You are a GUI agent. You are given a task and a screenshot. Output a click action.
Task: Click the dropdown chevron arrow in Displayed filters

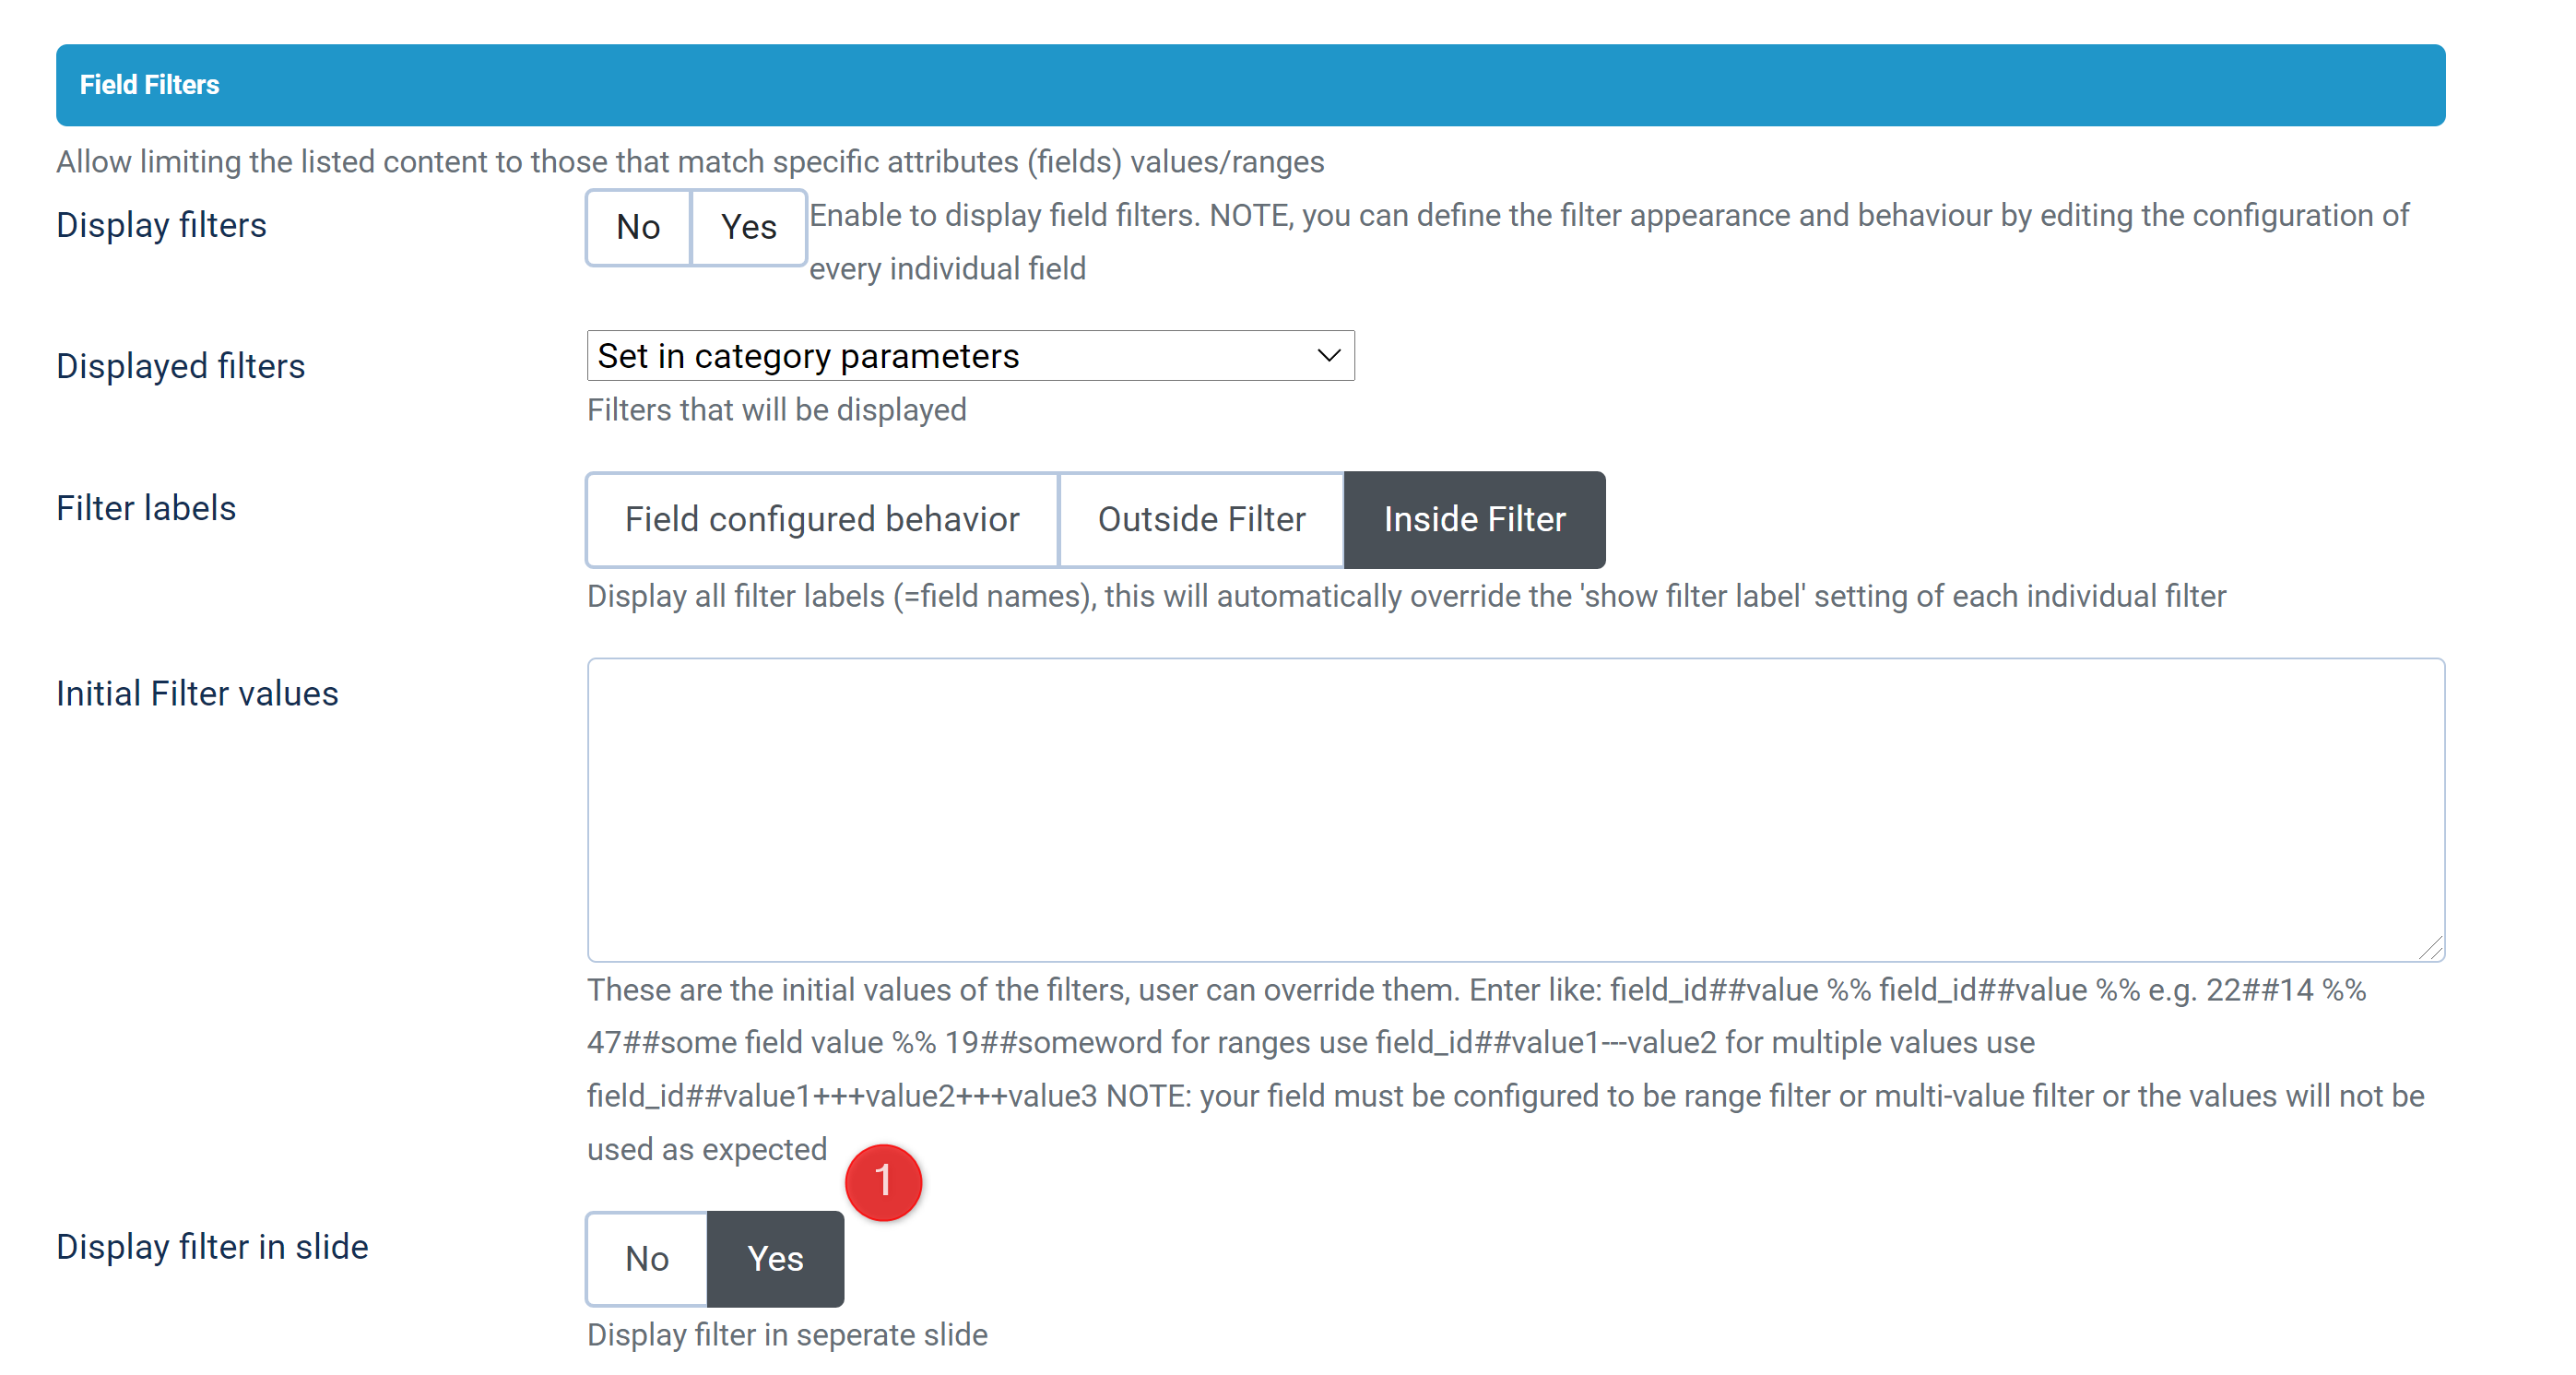point(1328,356)
